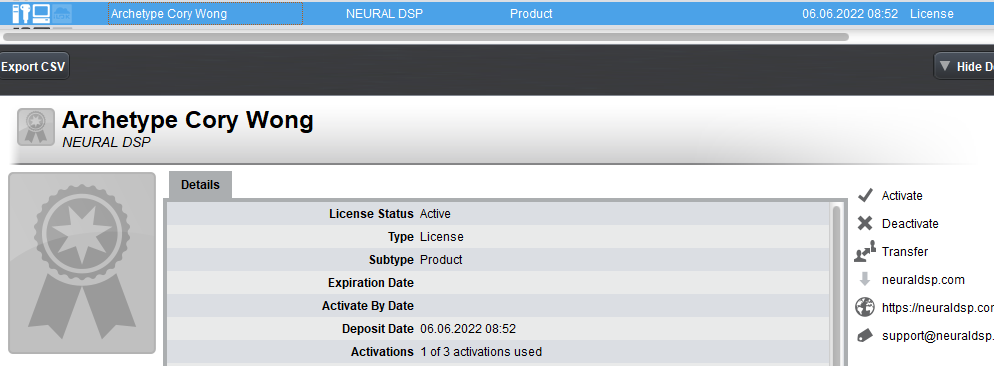This screenshot has width=994, height=366.
Task: Click the download arrow icon beside neuraldsp.com
Action: click(865, 279)
